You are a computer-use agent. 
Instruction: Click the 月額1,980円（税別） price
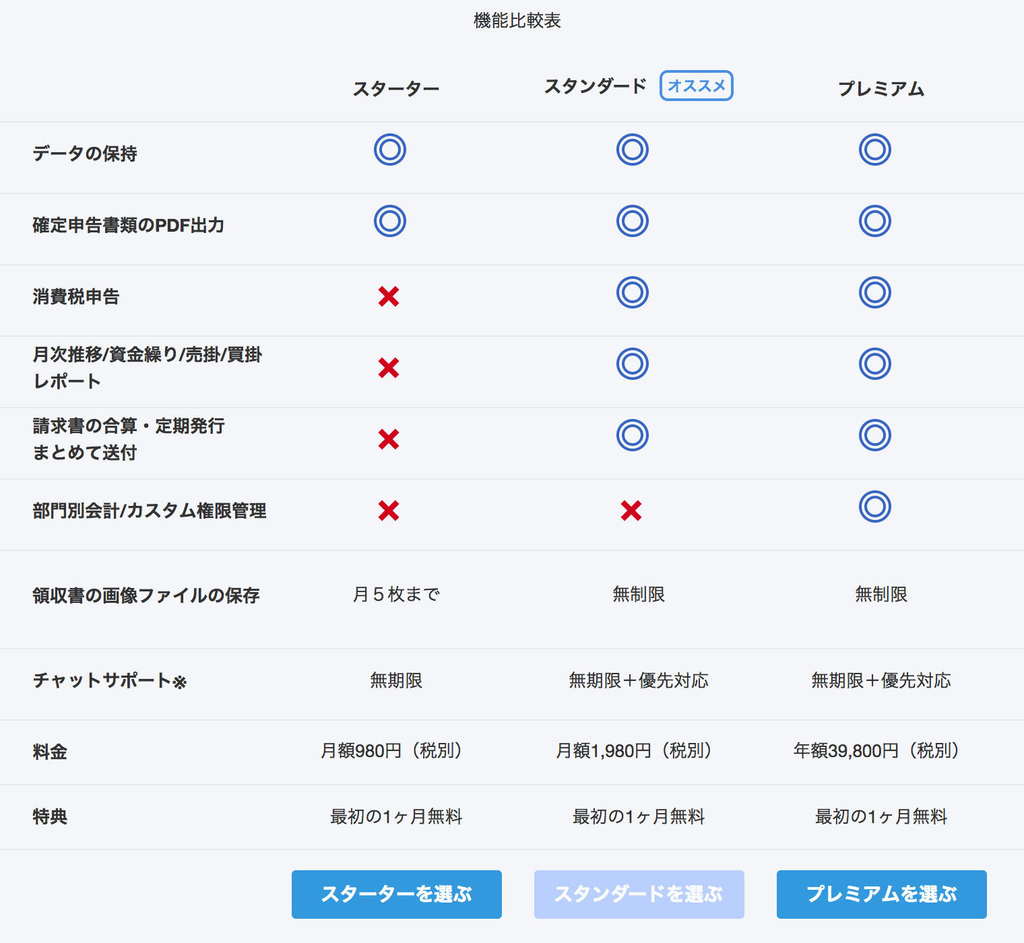636,751
